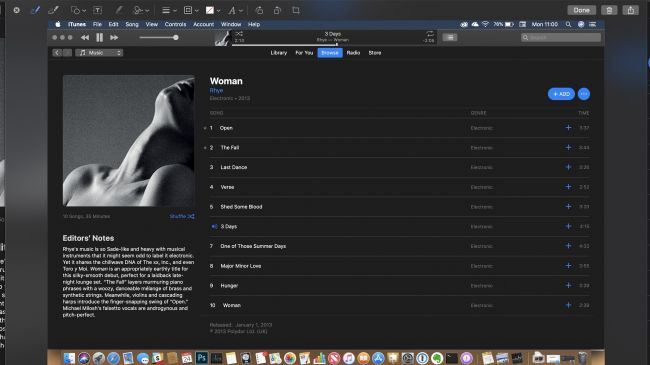Image resolution: width=650 pixels, height=365 pixels.
Task: Click the back navigation arrow
Action: (57, 53)
